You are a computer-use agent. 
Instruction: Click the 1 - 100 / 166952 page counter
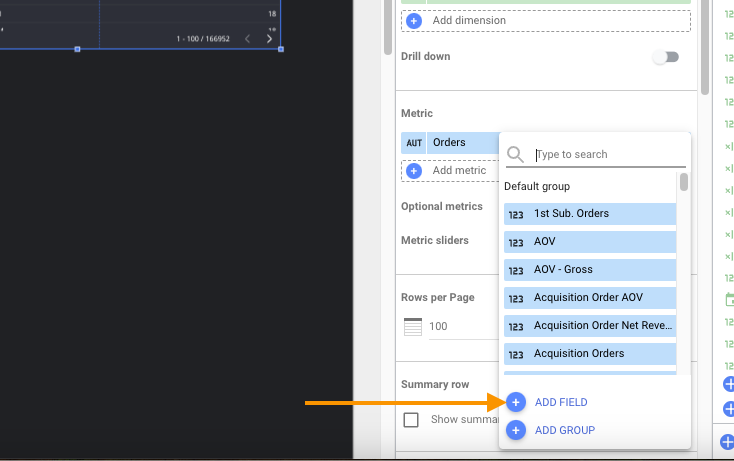coord(203,39)
